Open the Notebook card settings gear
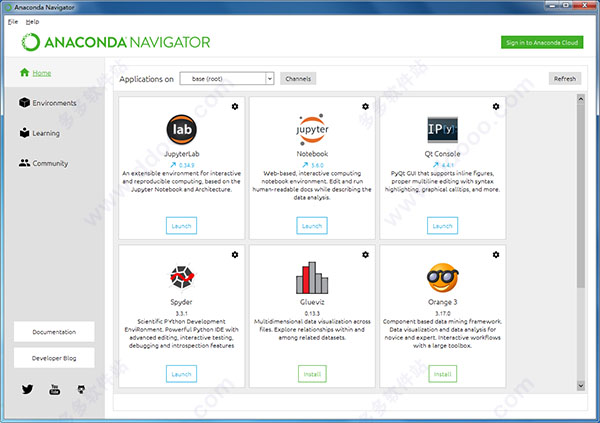The image size is (600, 423). 365,106
